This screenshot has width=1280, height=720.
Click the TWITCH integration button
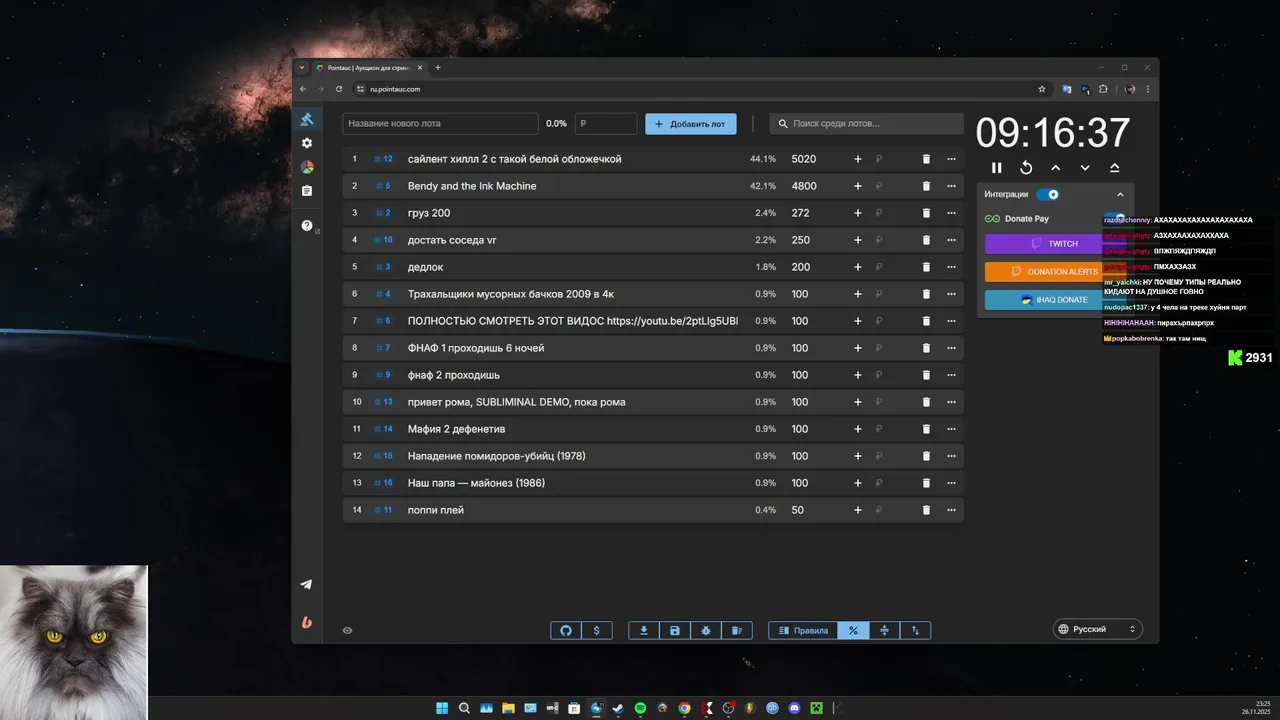[x=1055, y=244]
